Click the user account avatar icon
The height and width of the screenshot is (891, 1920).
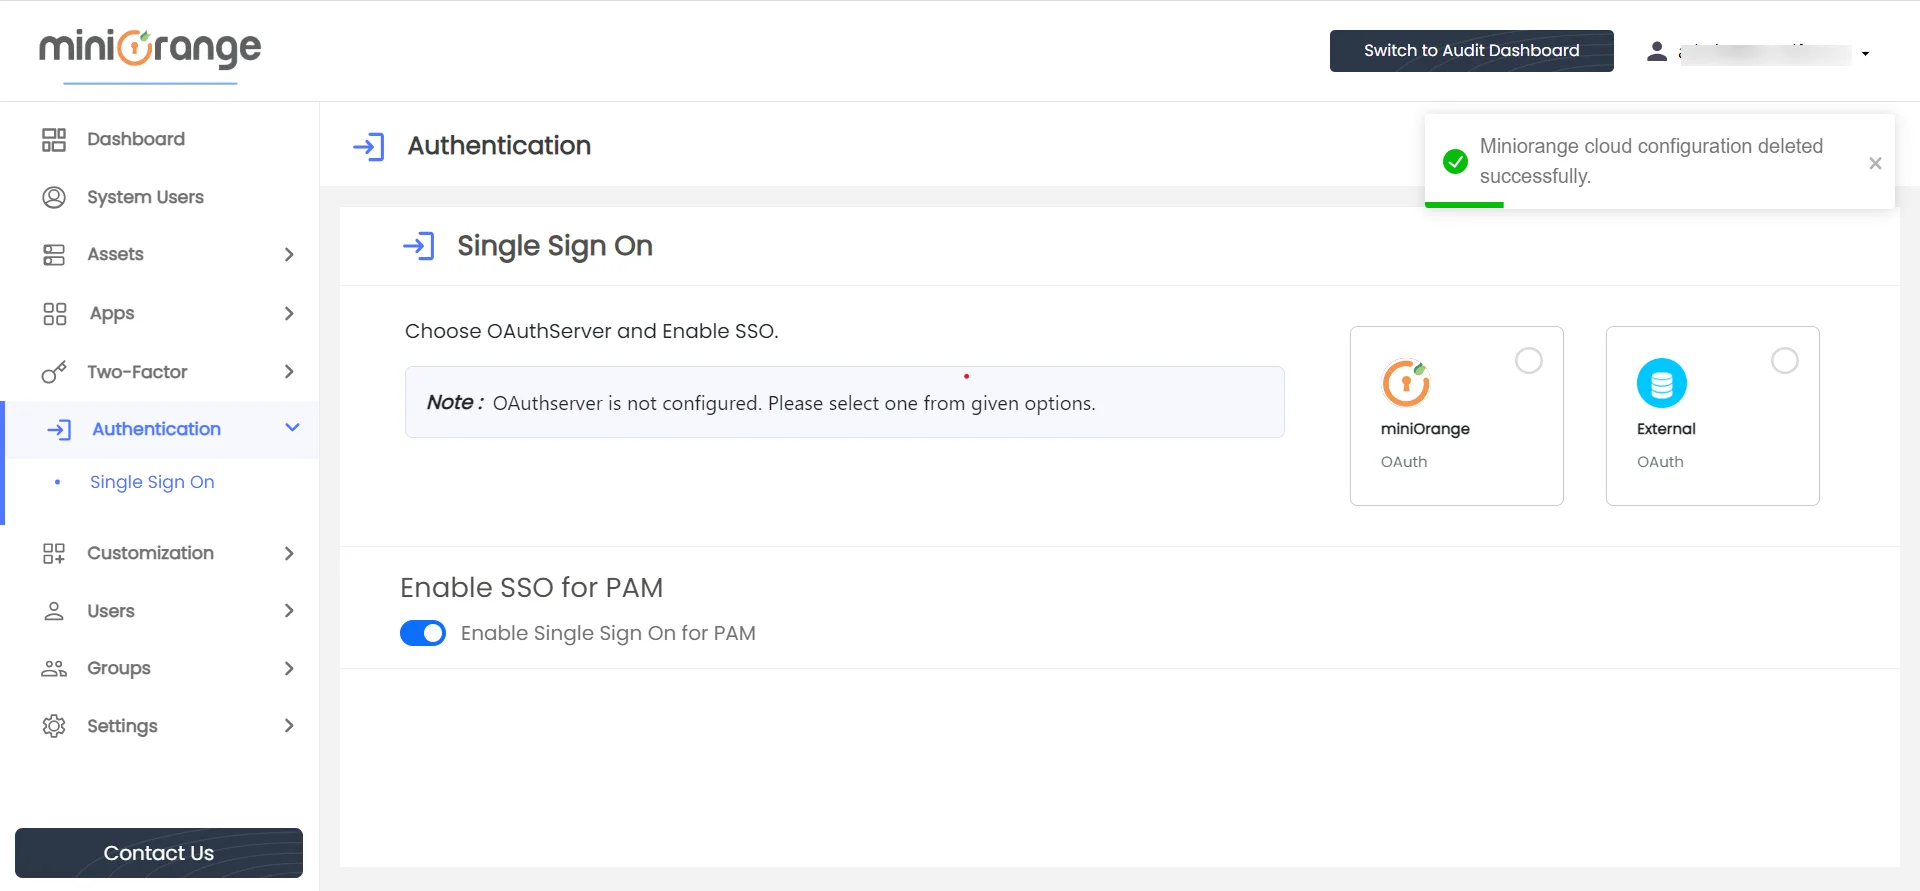1657,51
